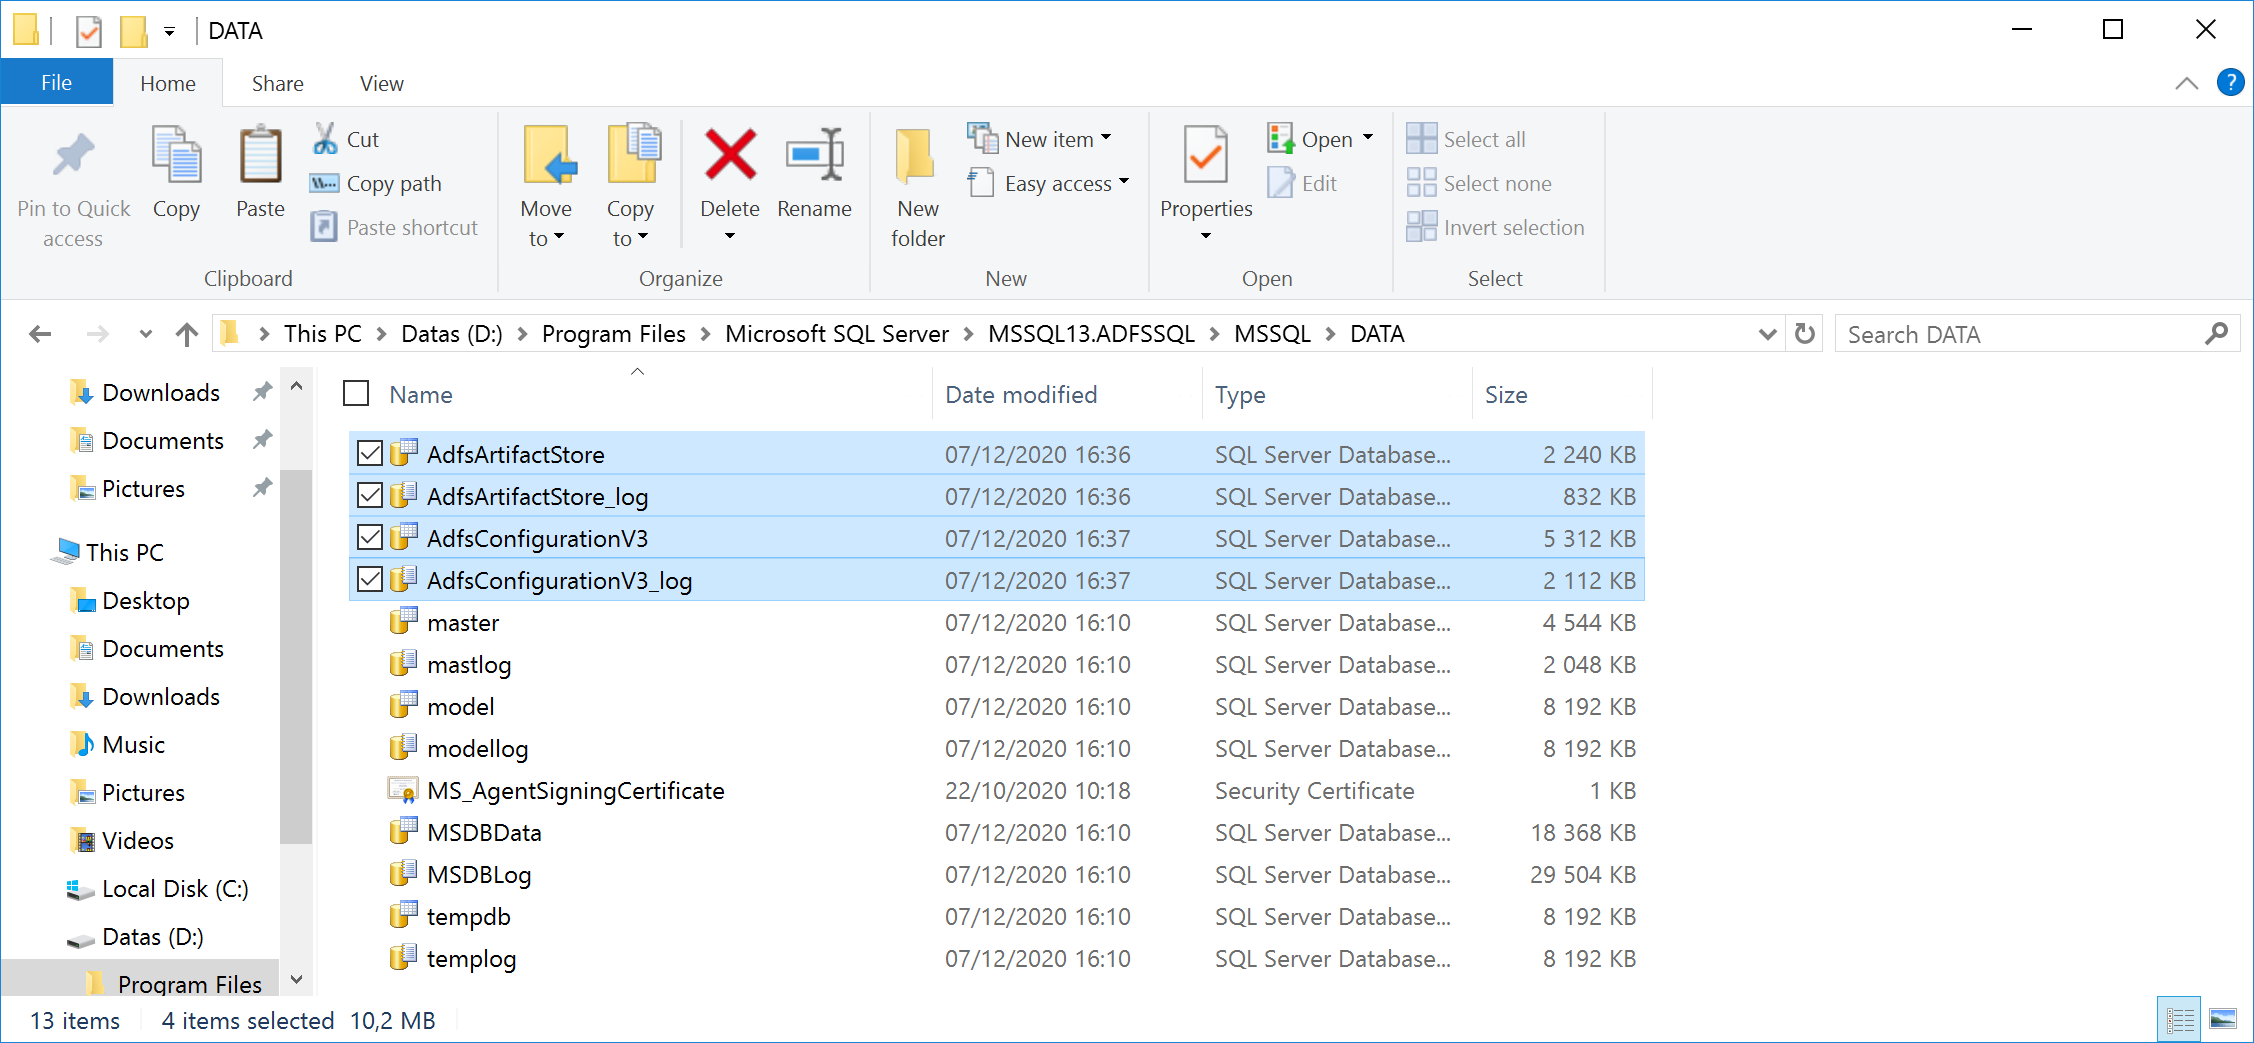
Task: Refresh the DATA folder view
Action: [x=1804, y=333]
